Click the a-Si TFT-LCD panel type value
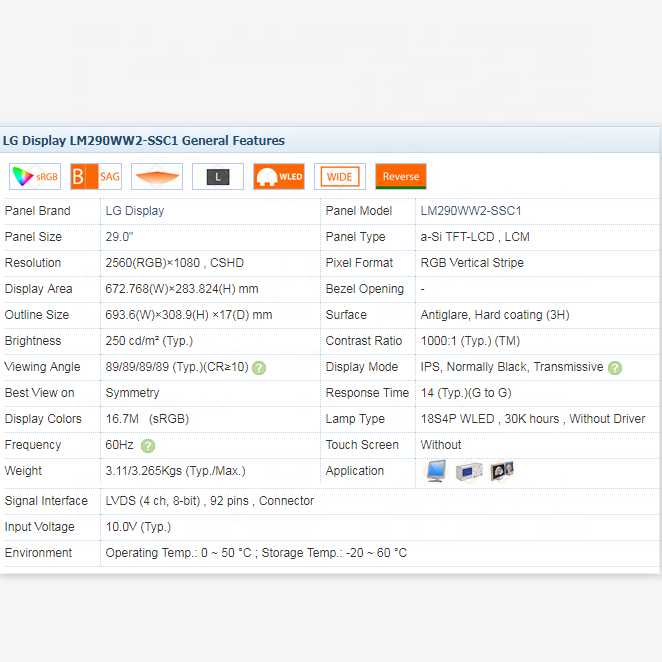 (475, 237)
